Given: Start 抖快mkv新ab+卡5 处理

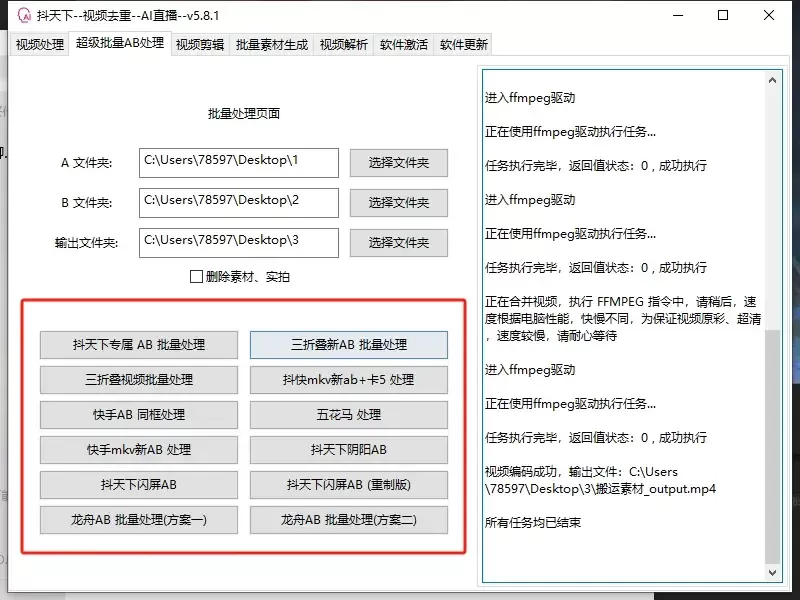Looking at the screenshot, I should 348,380.
